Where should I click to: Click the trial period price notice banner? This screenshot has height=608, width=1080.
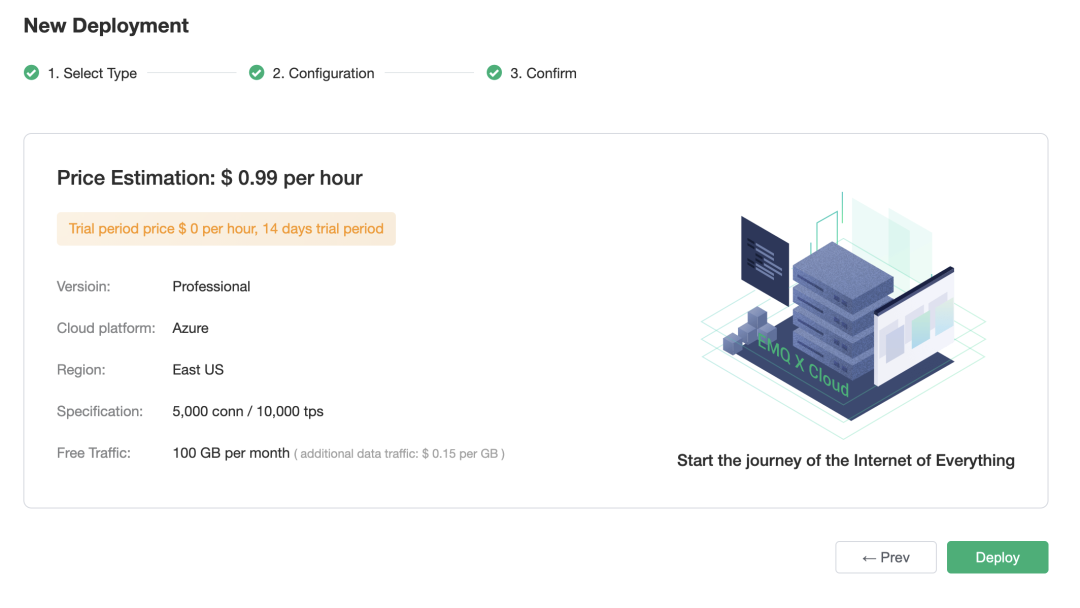click(226, 229)
